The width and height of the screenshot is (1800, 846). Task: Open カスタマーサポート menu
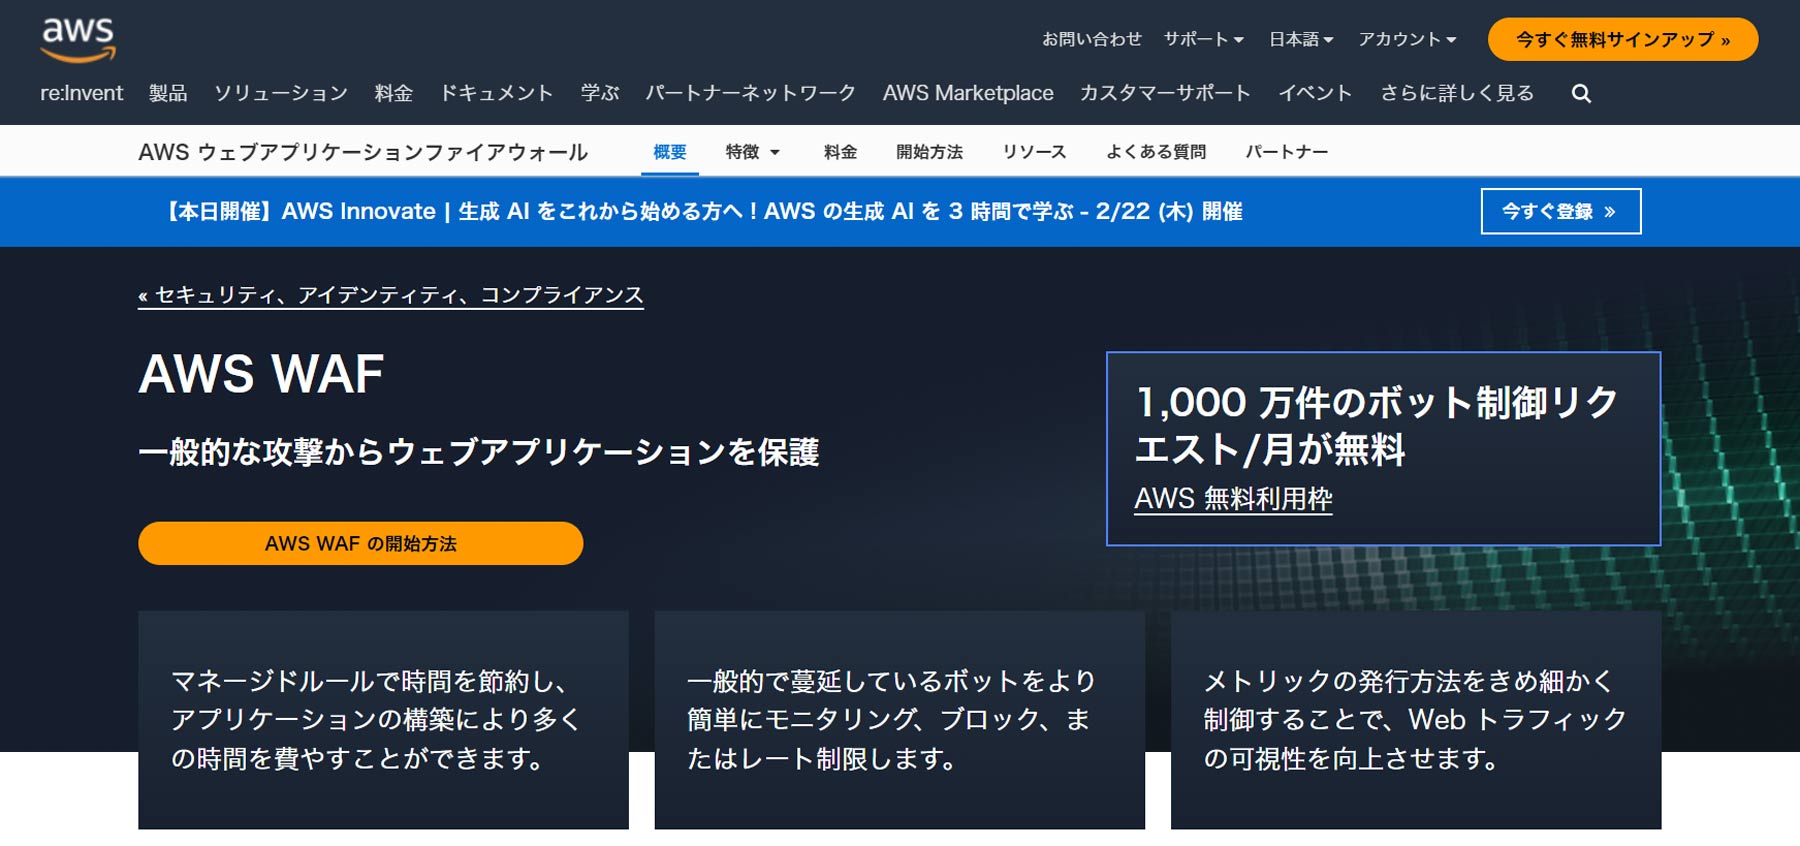tap(1165, 93)
